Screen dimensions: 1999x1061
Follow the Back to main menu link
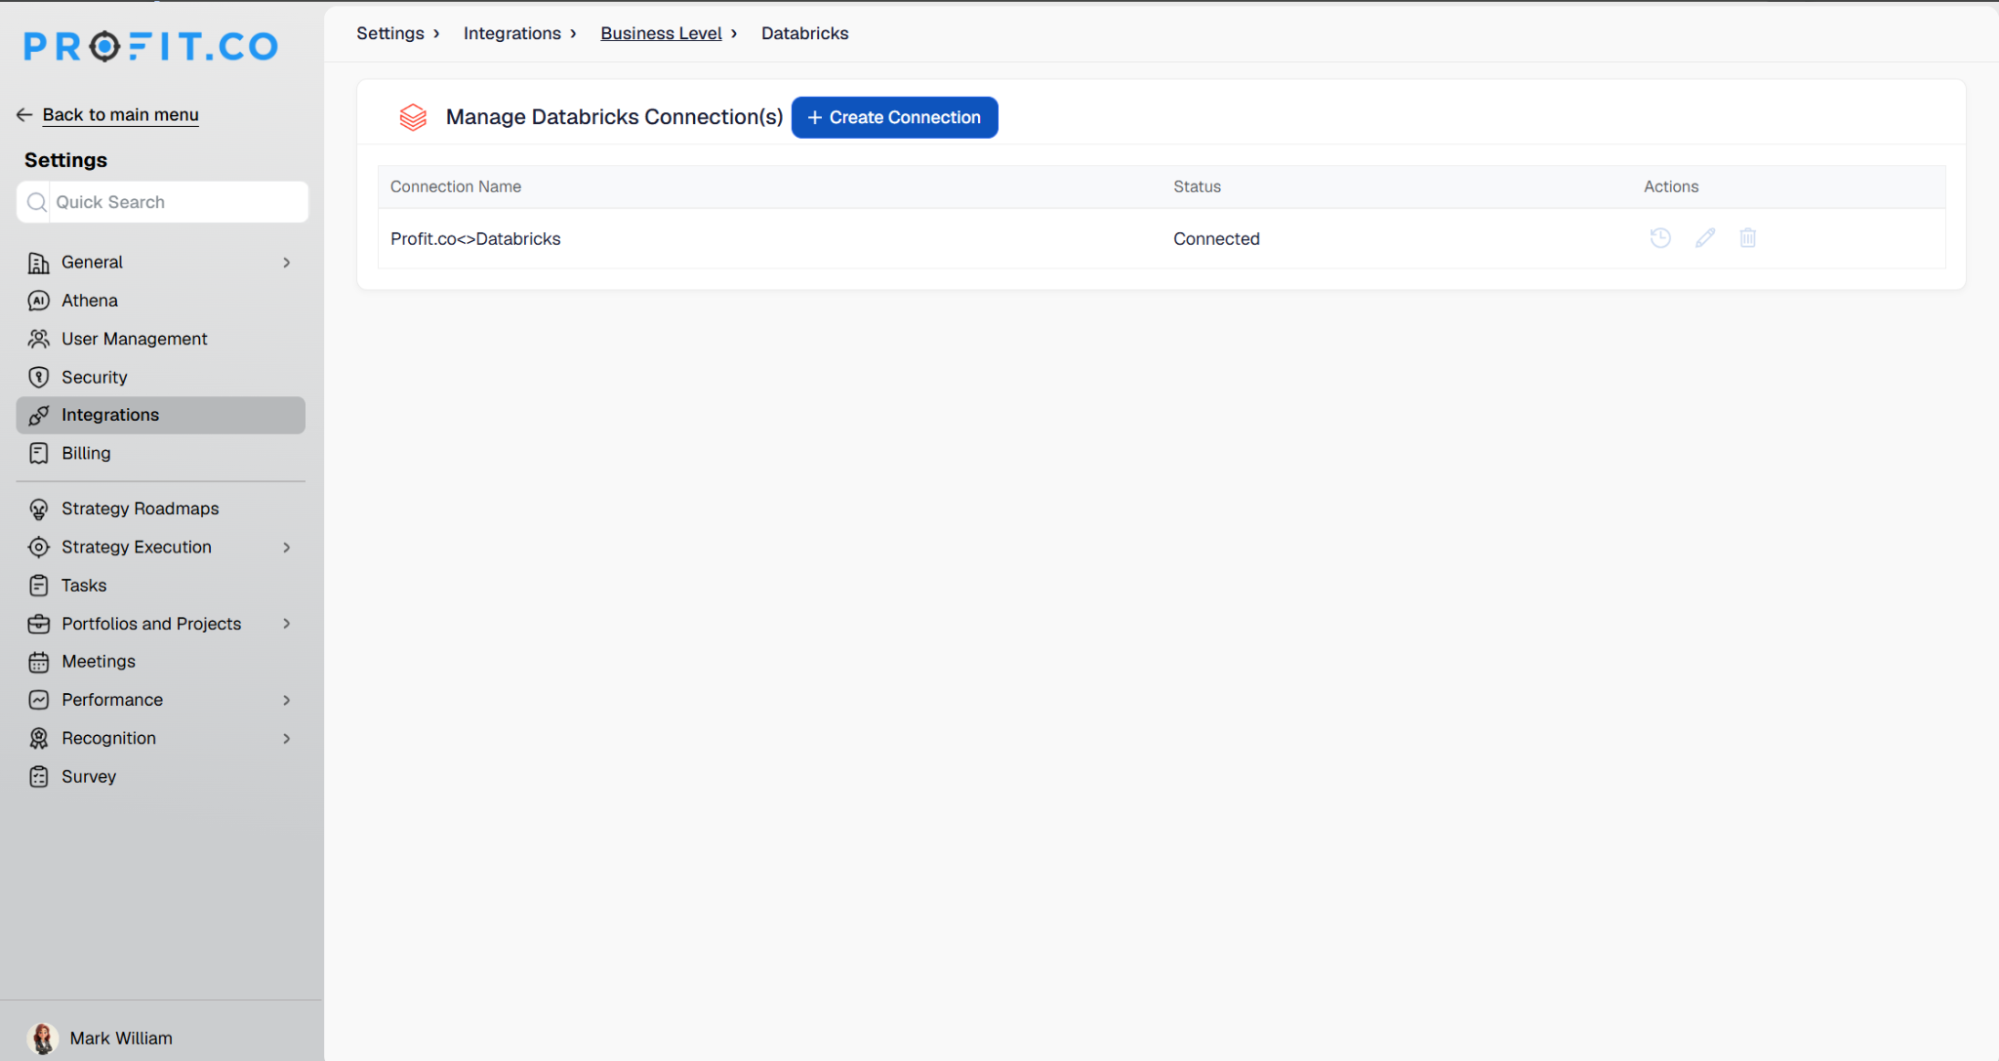click(x=120, y=115)
